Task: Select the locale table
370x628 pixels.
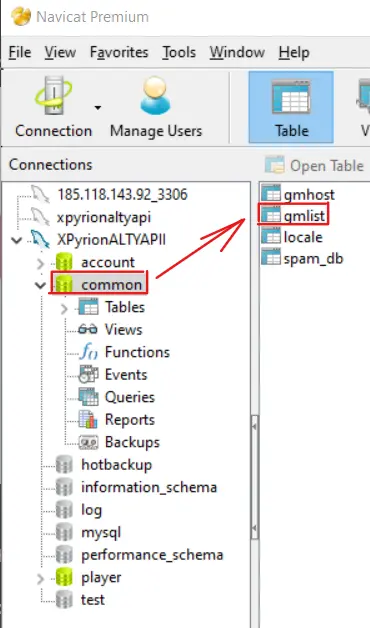Action: pos(303,237)
